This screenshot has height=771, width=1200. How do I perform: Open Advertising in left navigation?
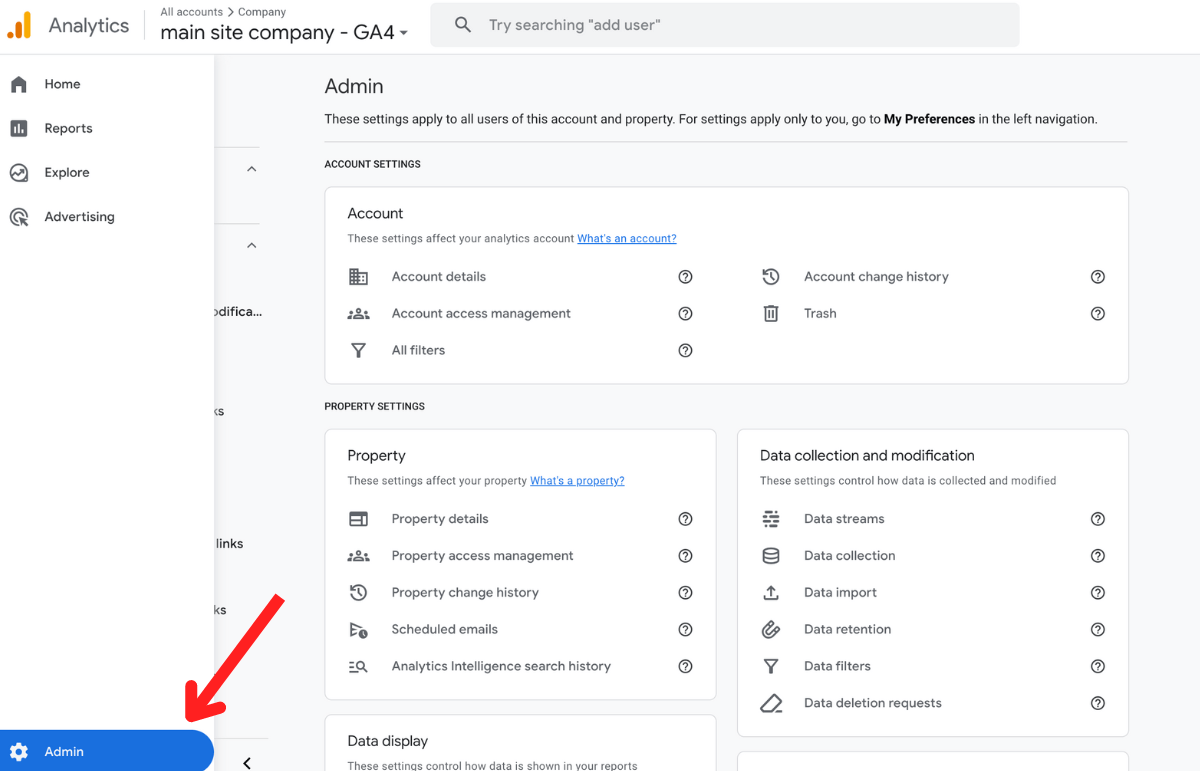pos(79,216)
